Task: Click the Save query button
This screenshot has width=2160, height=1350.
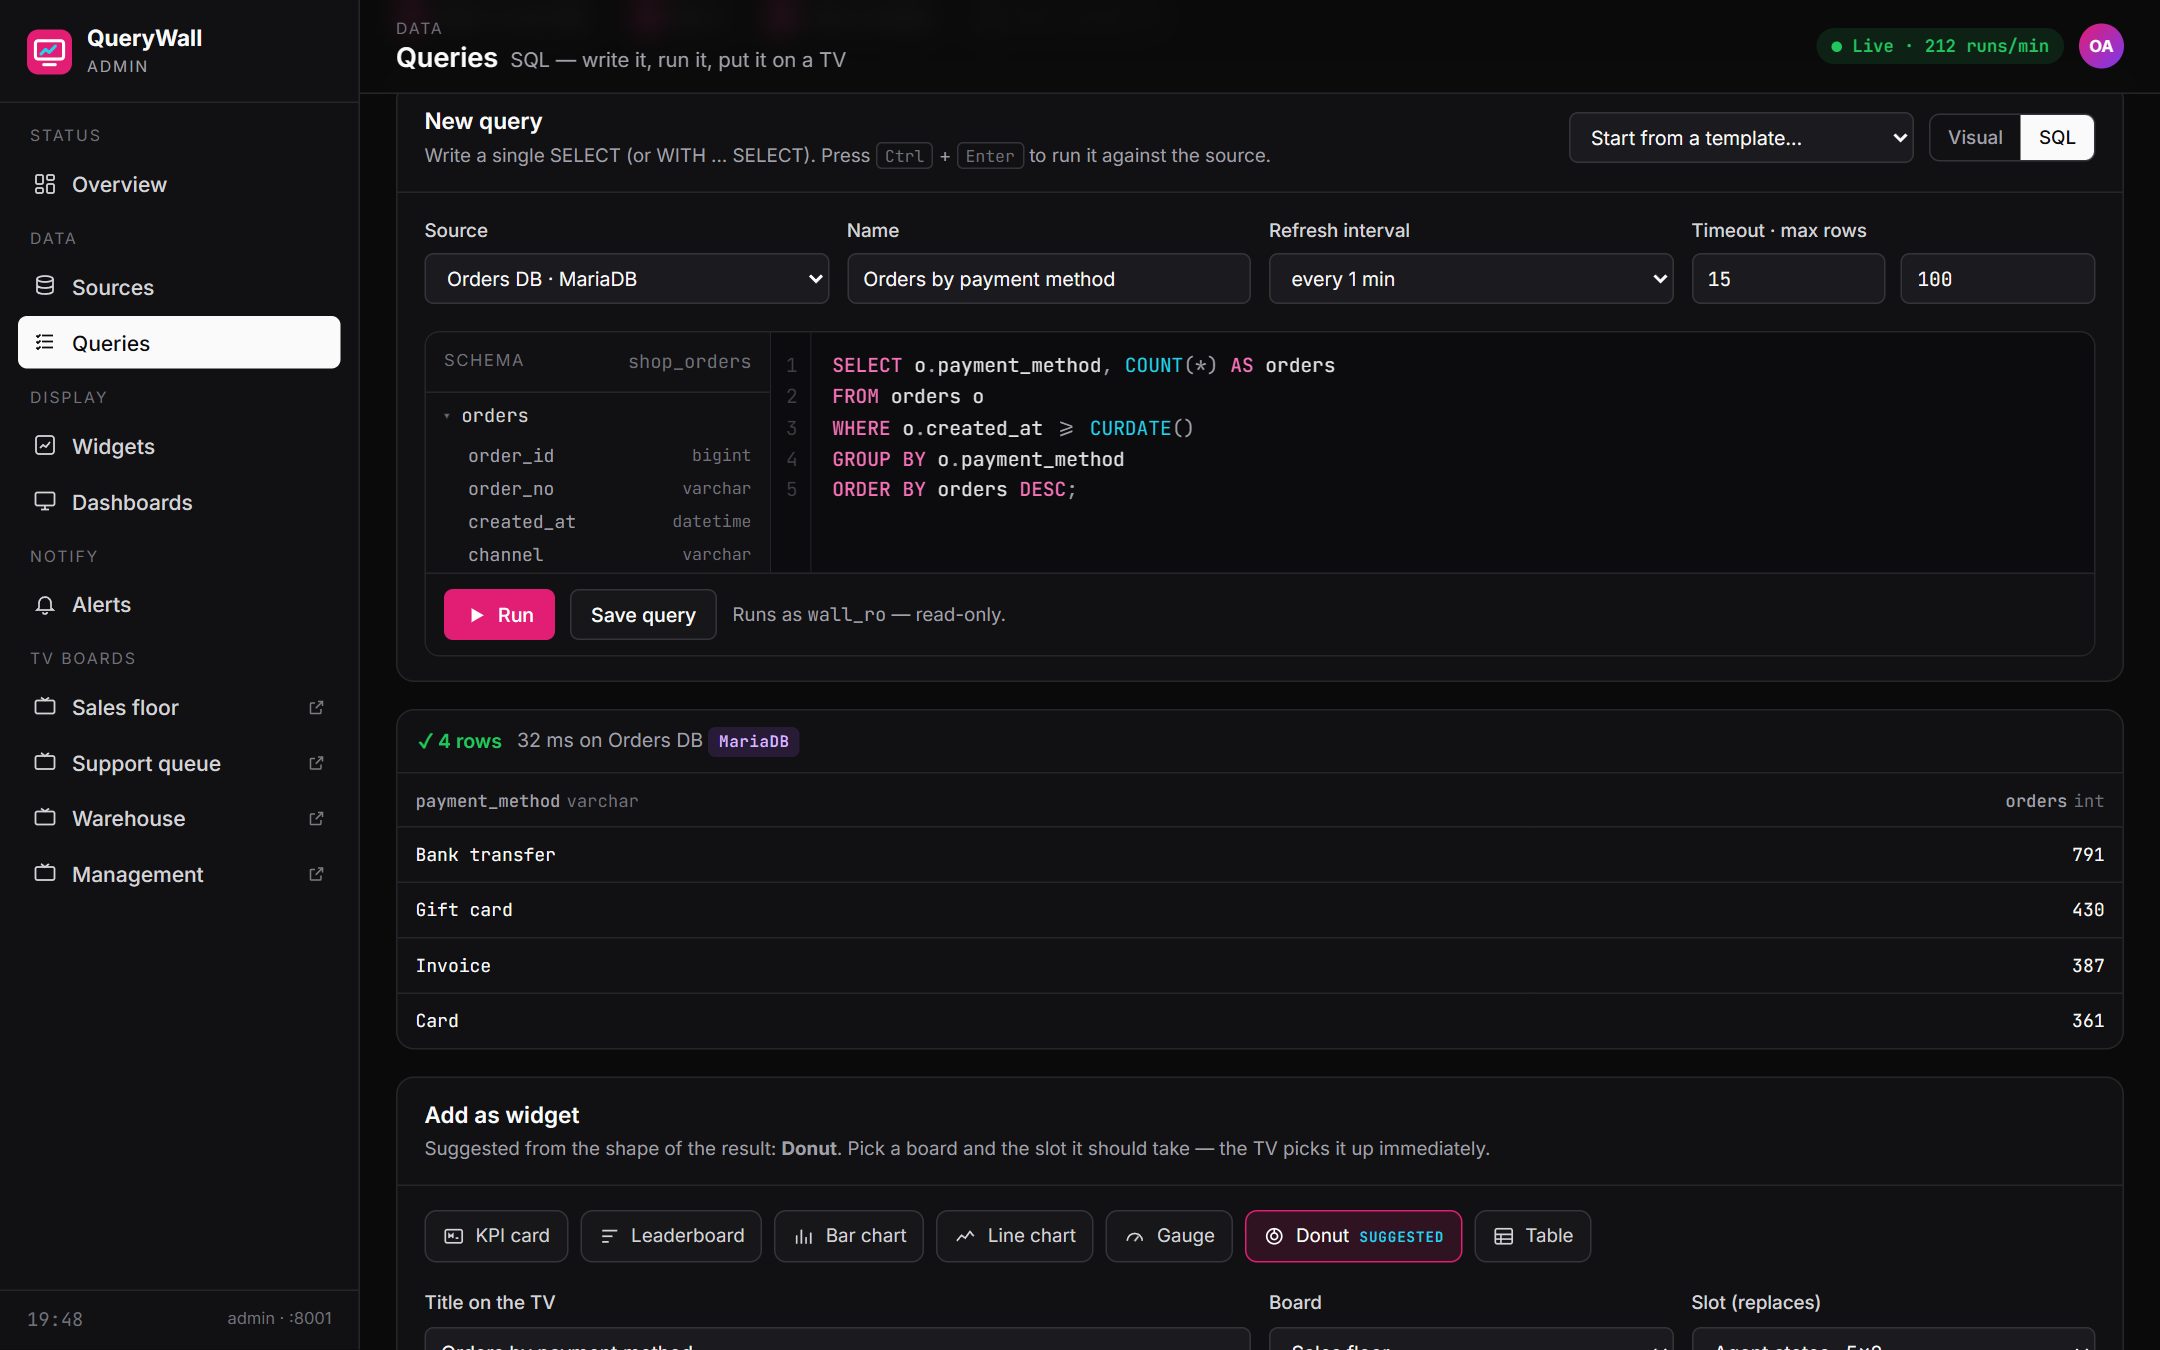Action: (643, 615)
